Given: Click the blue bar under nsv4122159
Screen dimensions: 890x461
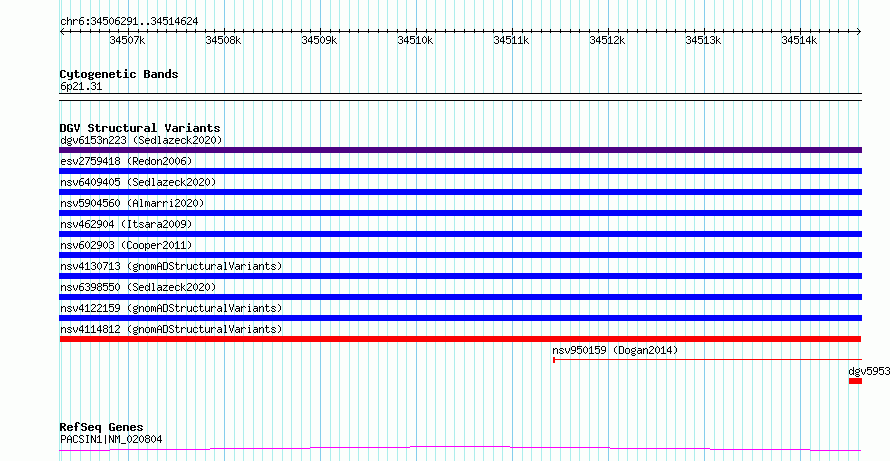Looking at the screenshot, I should tap(460, 318).
